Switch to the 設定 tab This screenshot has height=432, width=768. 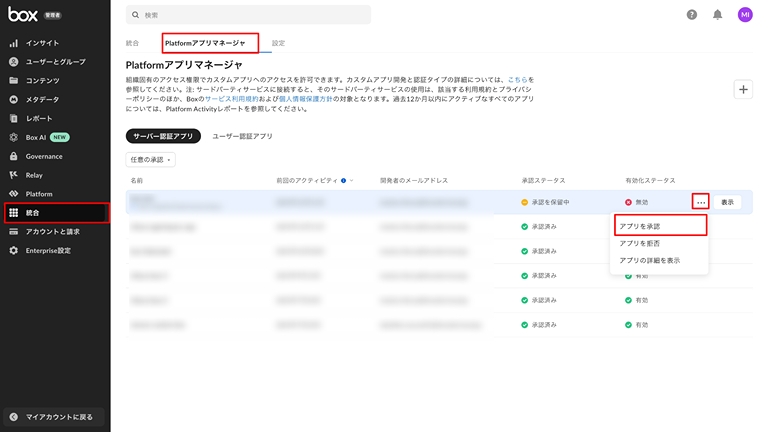[x=278, y=43]
